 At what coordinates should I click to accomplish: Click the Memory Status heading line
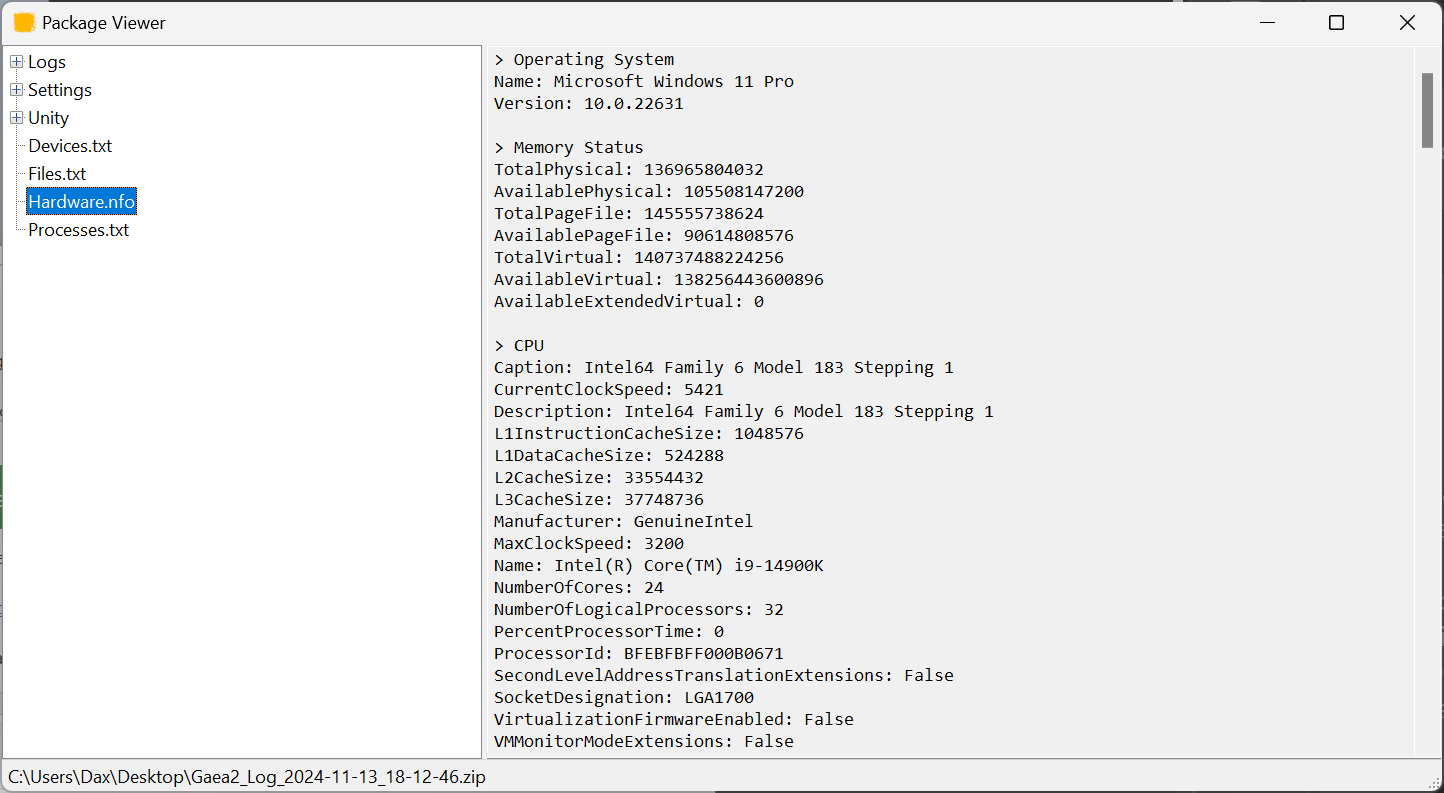coord(569,148)
